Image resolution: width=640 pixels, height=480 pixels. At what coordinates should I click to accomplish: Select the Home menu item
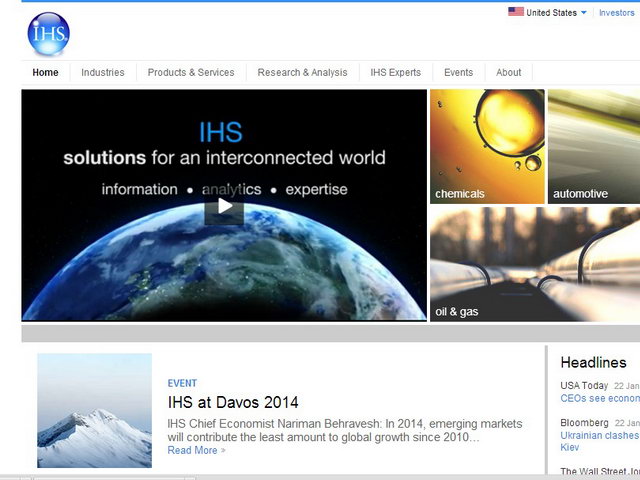tap(45, 73)
